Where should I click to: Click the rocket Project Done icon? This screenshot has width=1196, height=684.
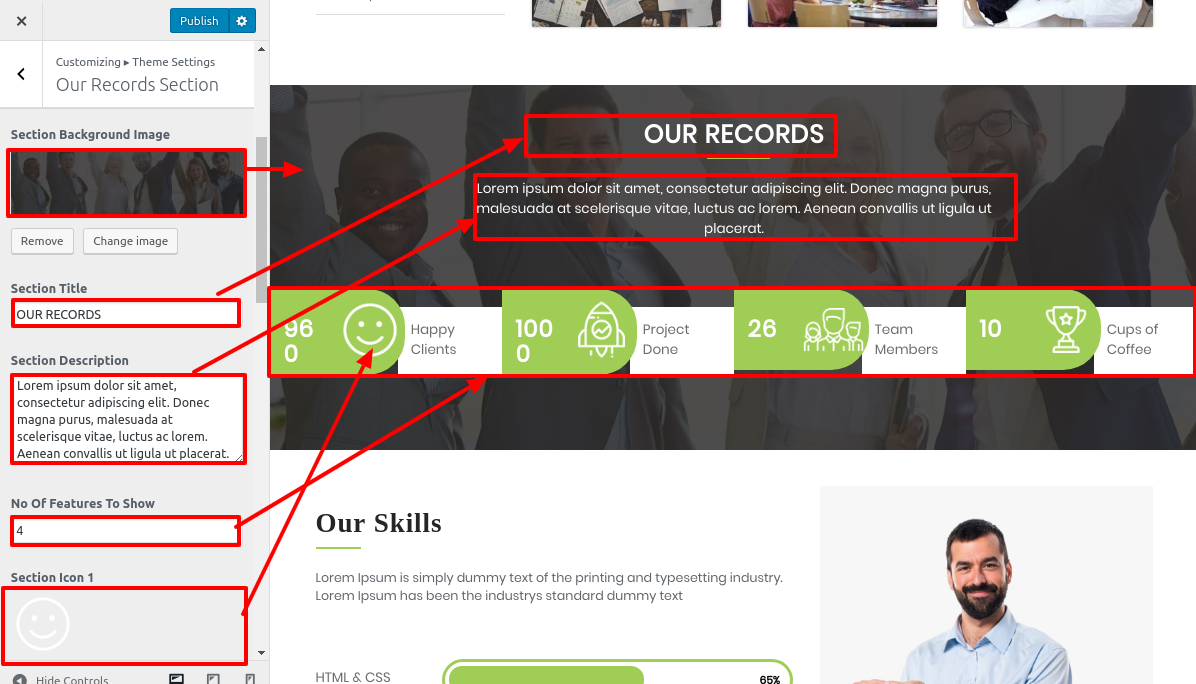point(601,330)
